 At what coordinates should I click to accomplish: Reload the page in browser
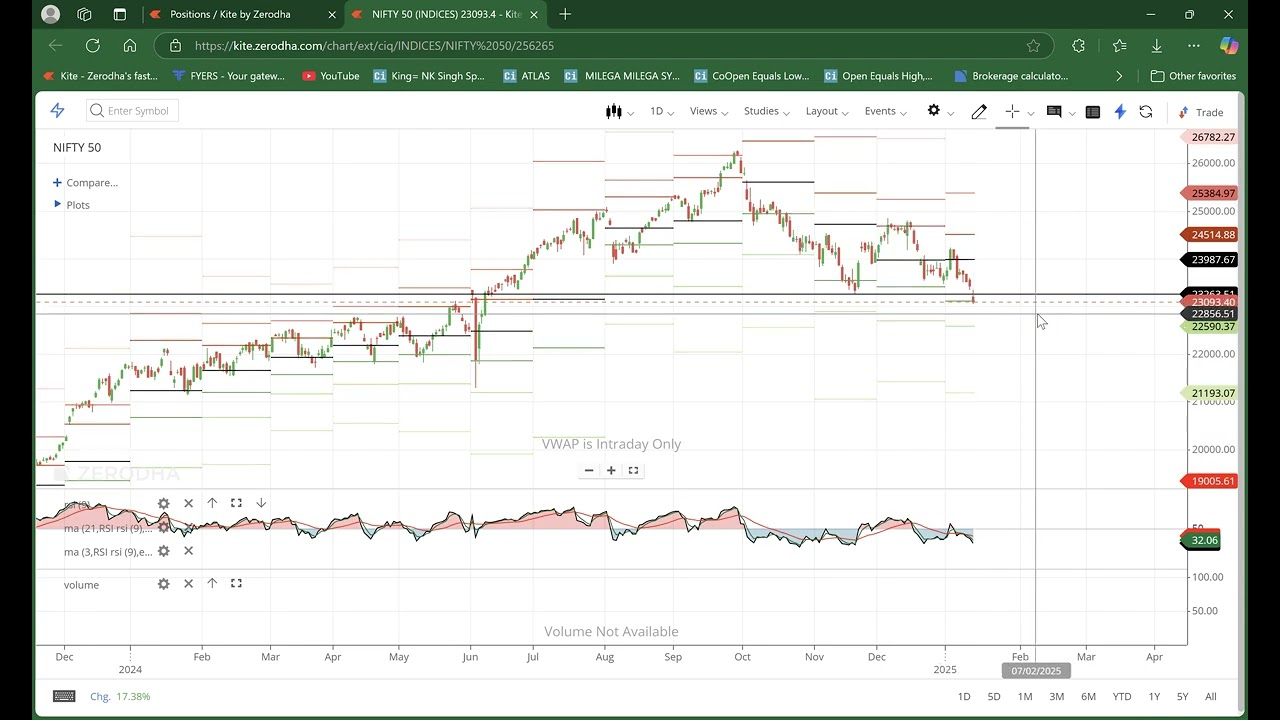93,46
